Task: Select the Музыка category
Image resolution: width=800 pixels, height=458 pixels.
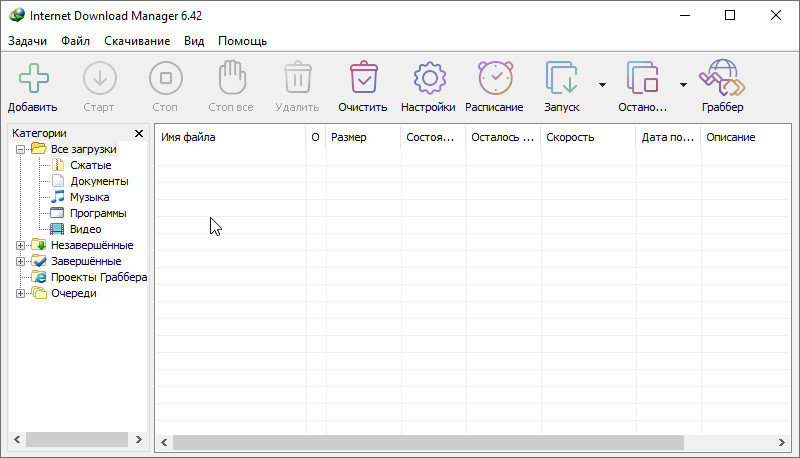Action: coord(89,197)
